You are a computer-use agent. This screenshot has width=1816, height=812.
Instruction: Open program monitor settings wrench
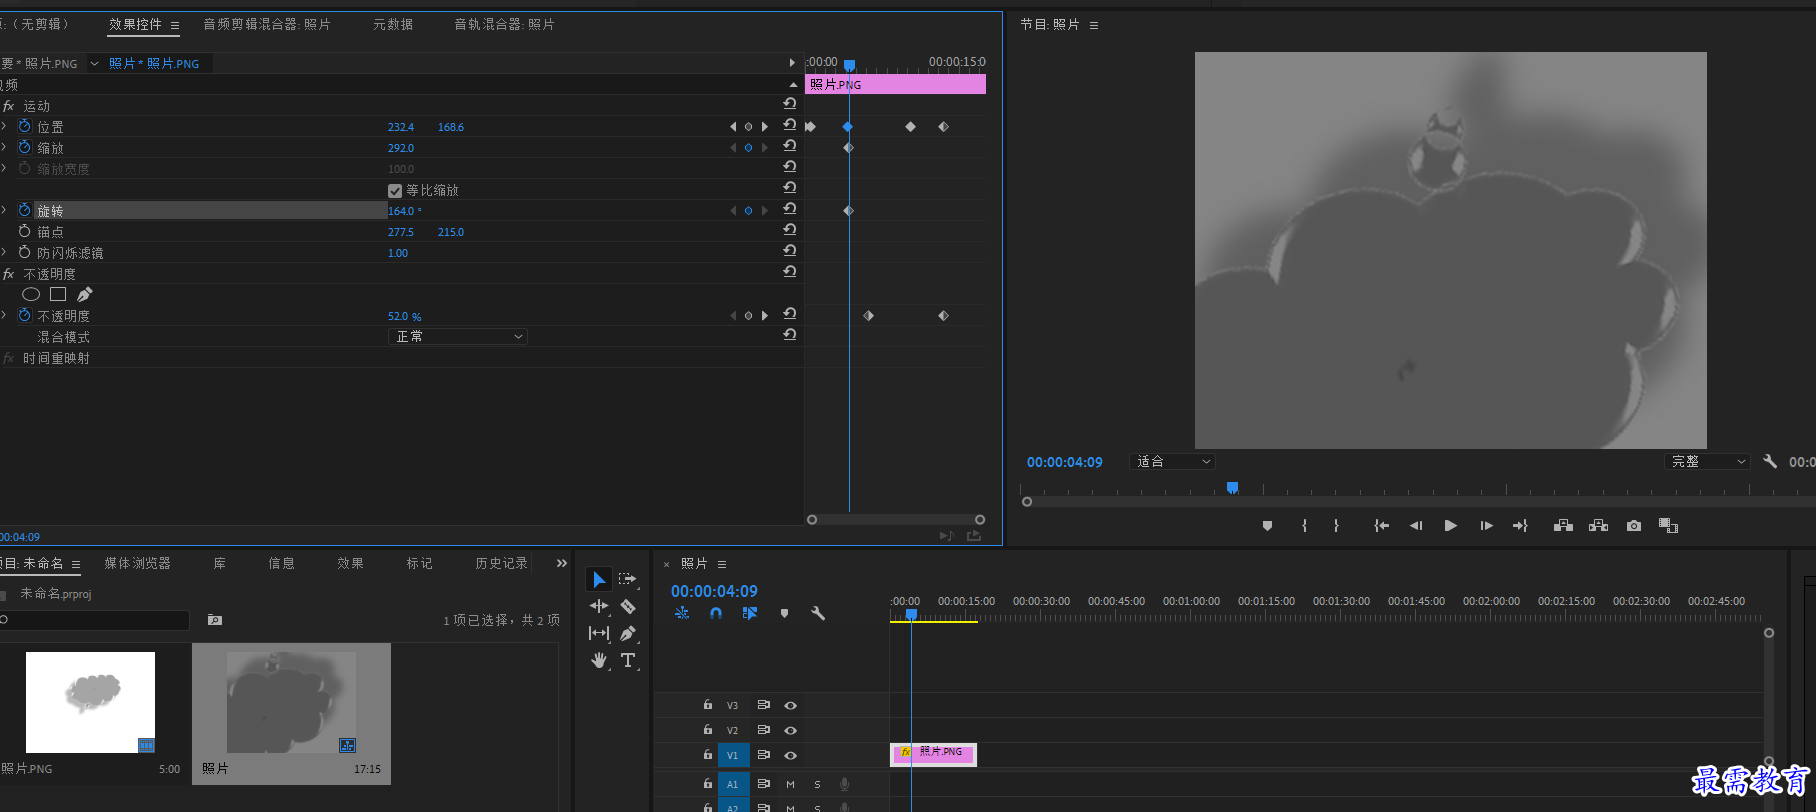(x=1770, y=461)
